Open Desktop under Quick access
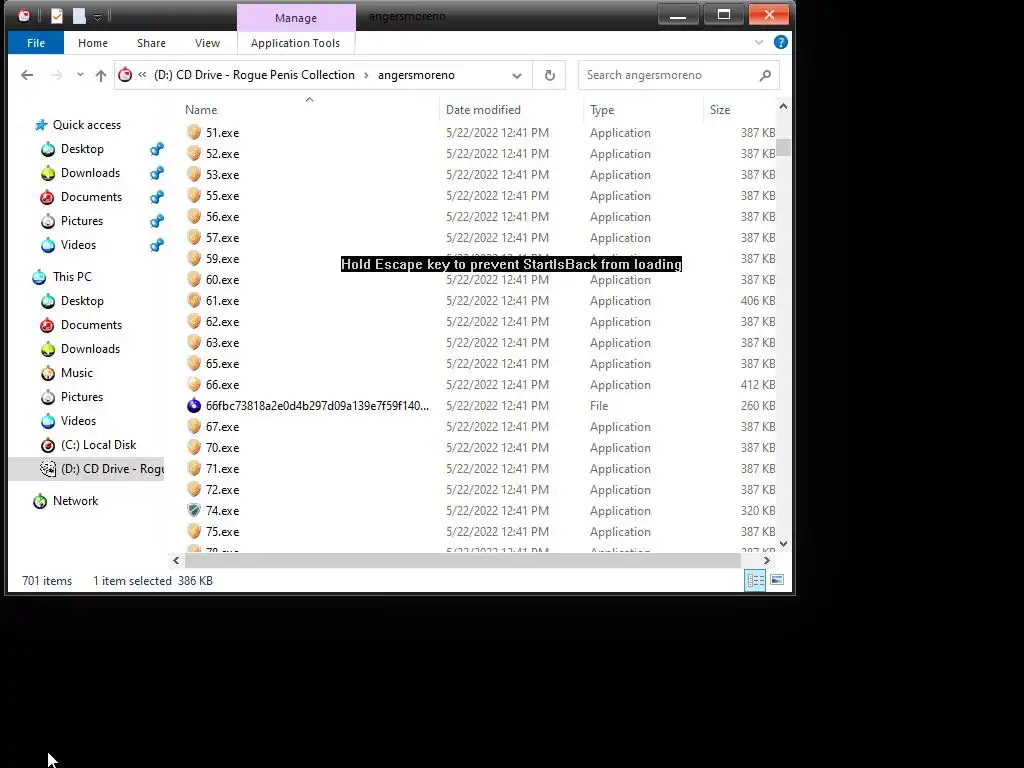 click(82, 149)
